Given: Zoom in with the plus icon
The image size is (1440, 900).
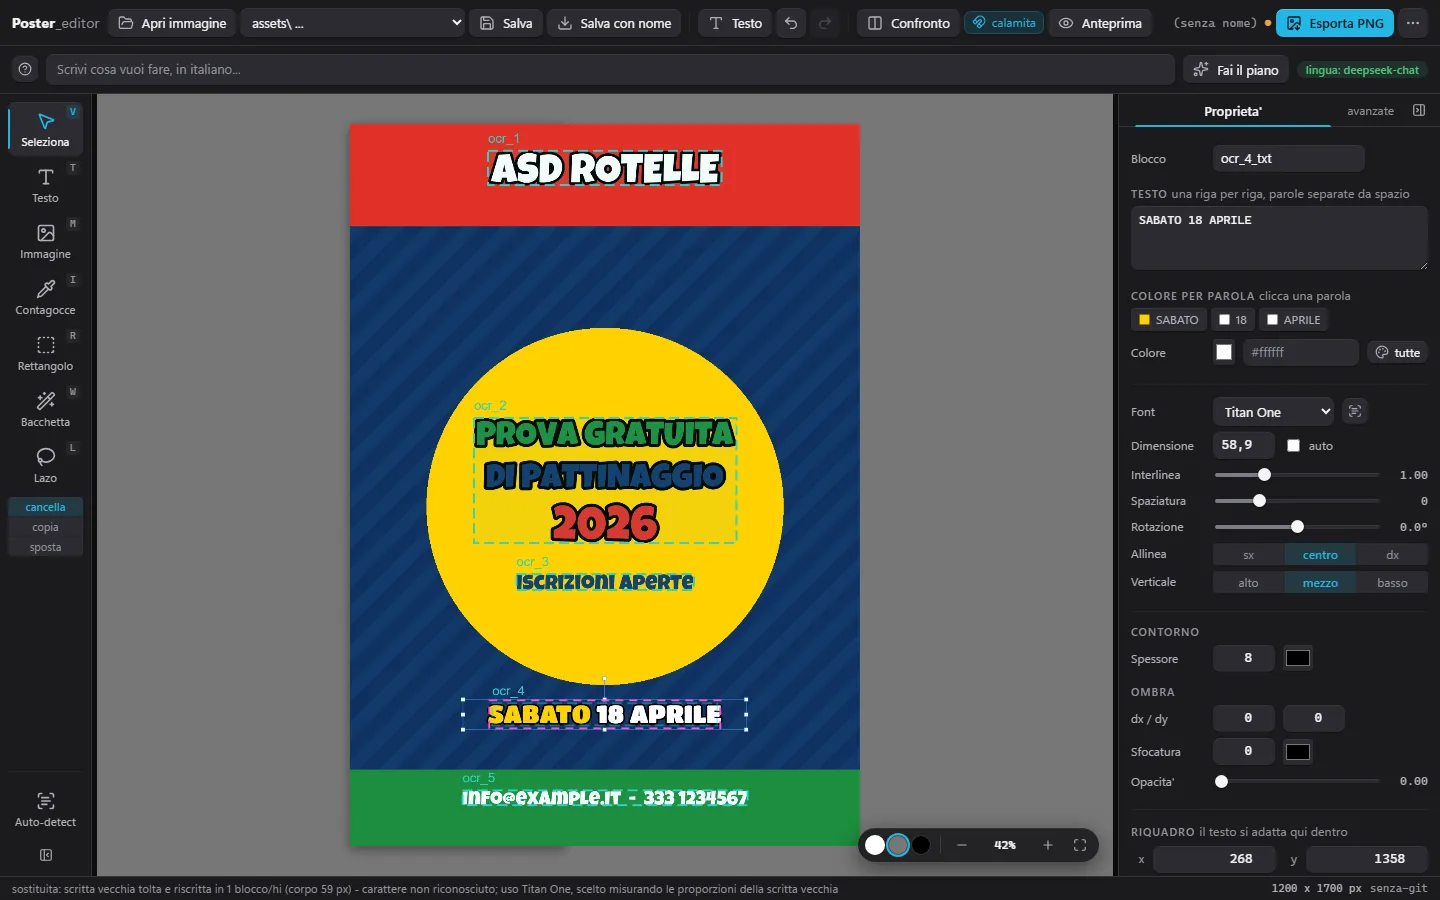Looking at the screenshot, I should pyautogui.click(x=1048, y=845).
